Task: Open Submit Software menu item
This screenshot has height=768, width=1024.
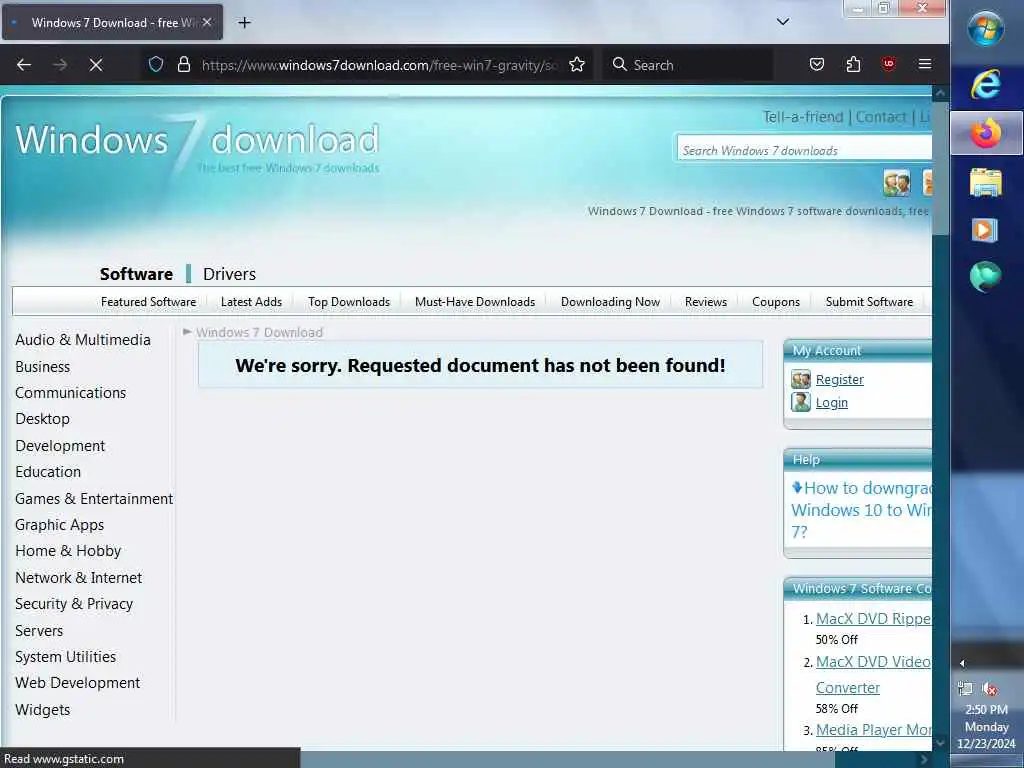Action: 869,302
